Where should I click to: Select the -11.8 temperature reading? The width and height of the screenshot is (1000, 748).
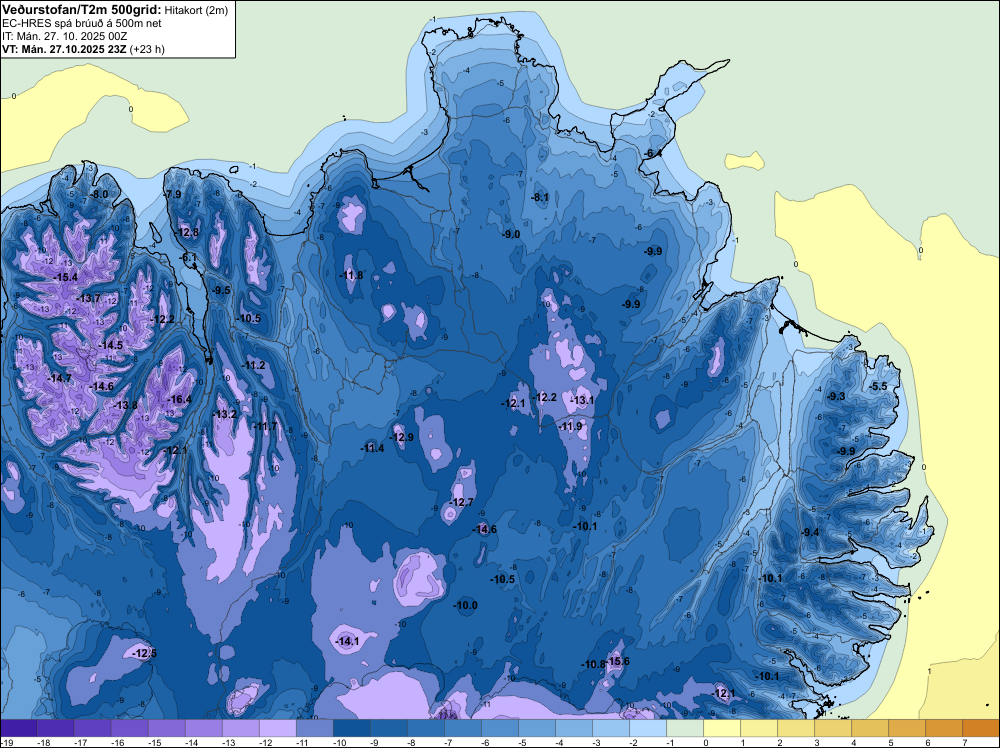pyautogui.click(x=351, y=275)
